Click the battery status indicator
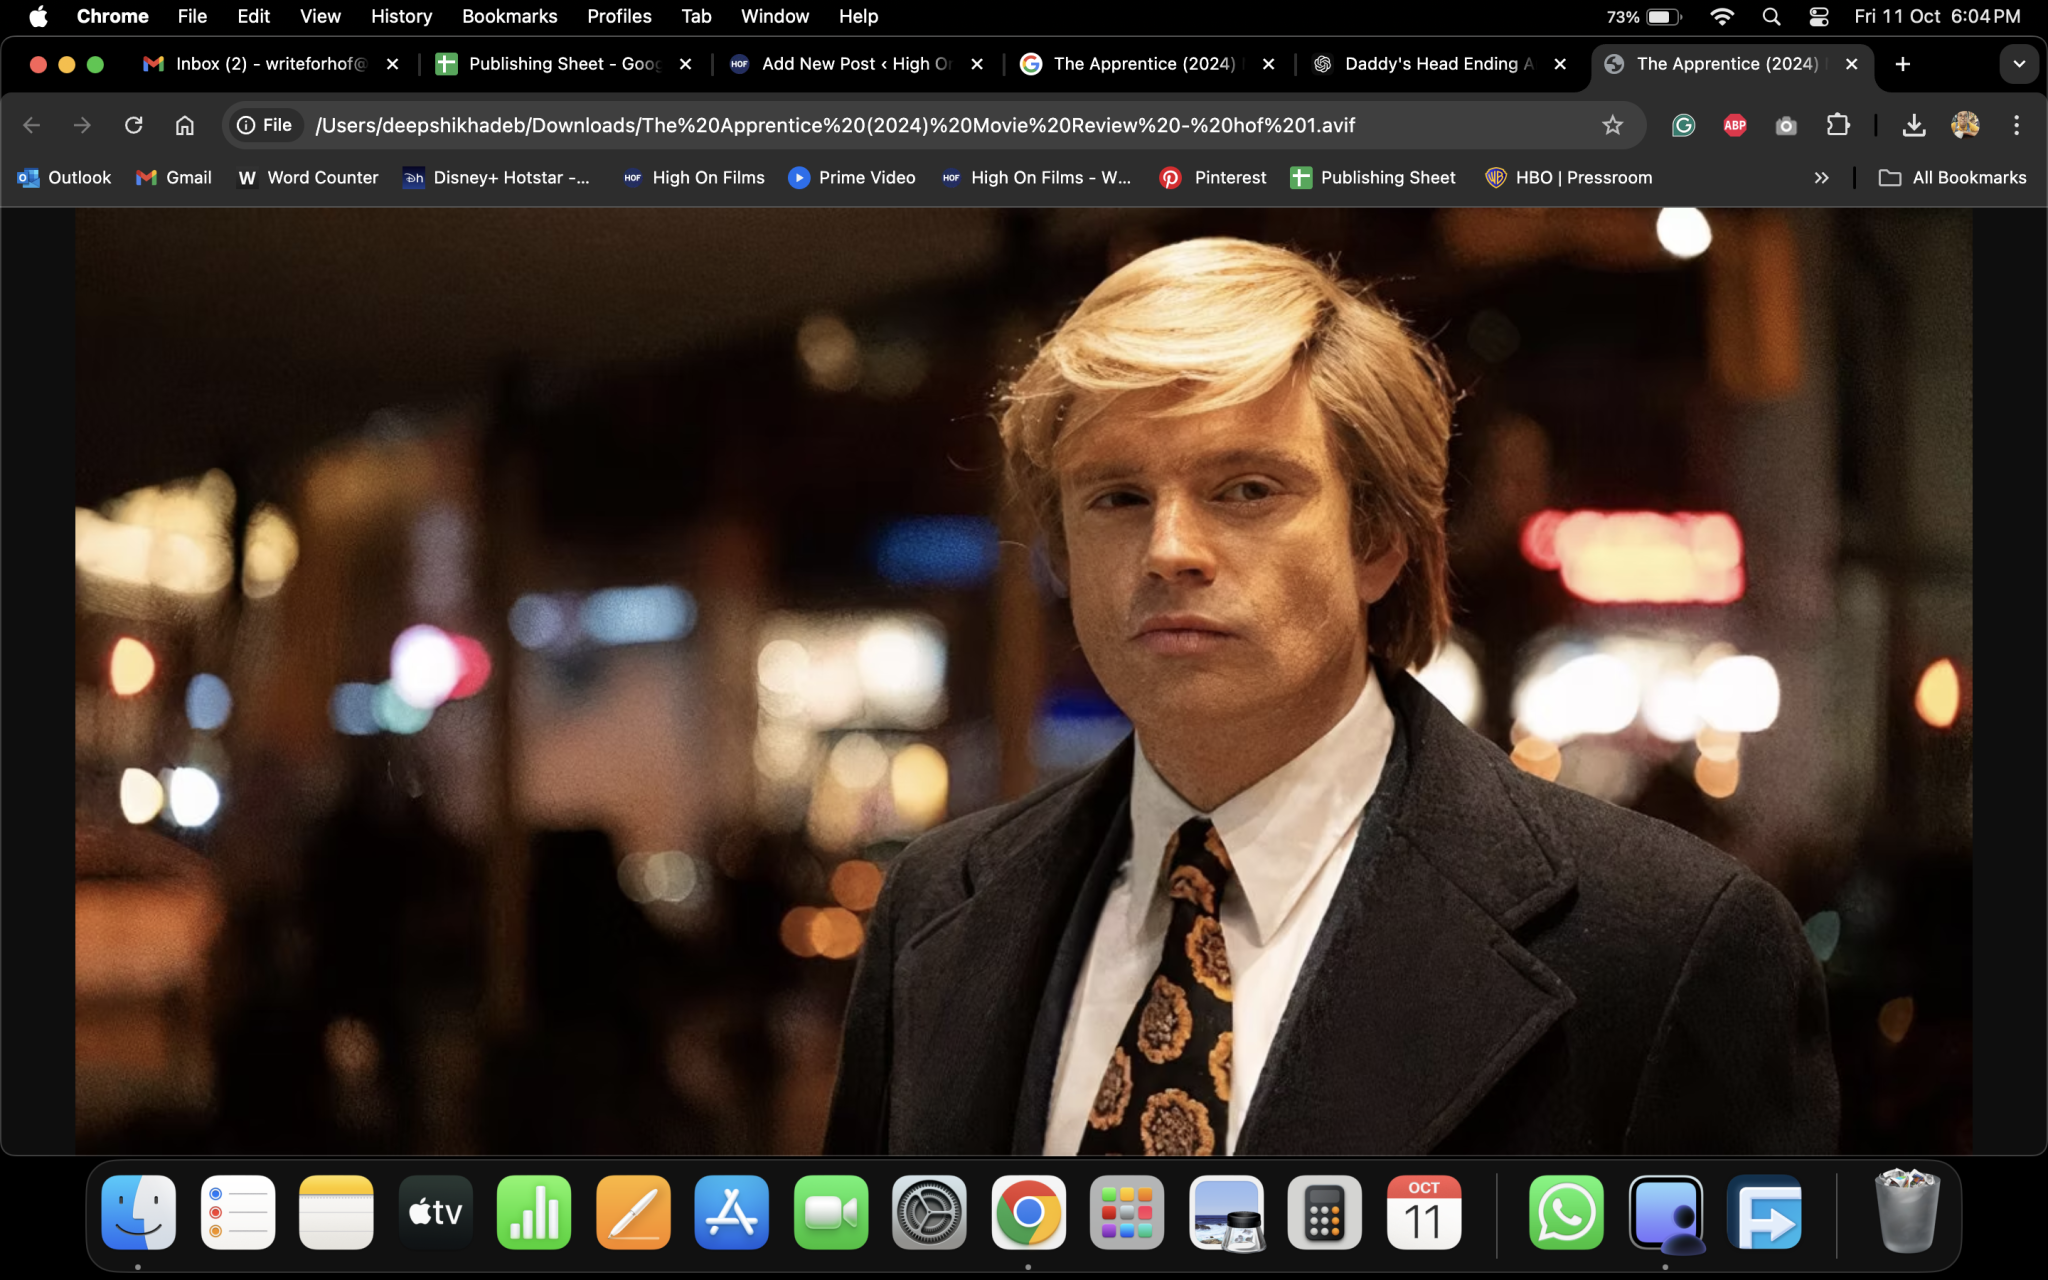 point(1644,16)
